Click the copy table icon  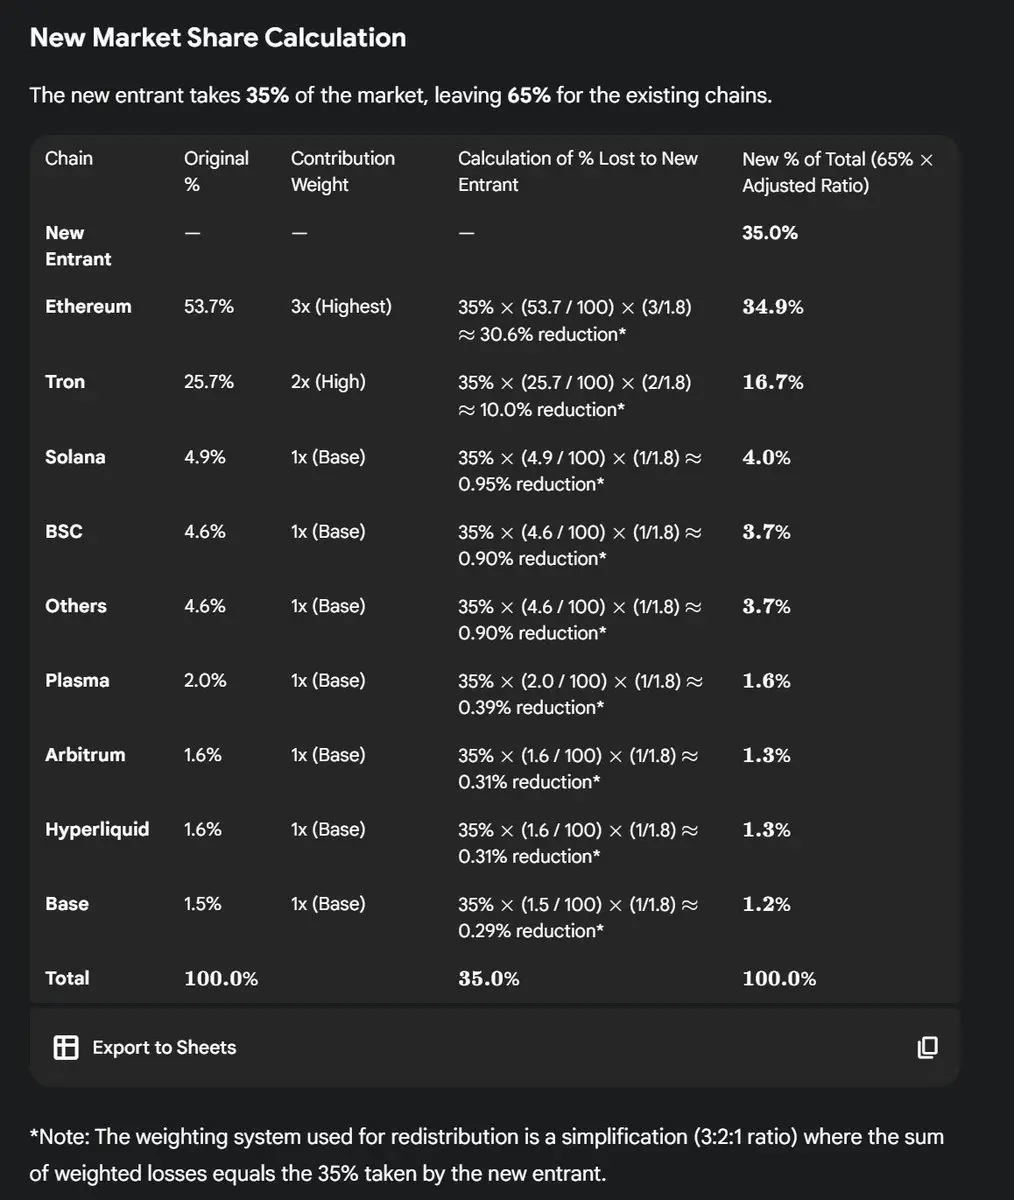click(927, 1047)
